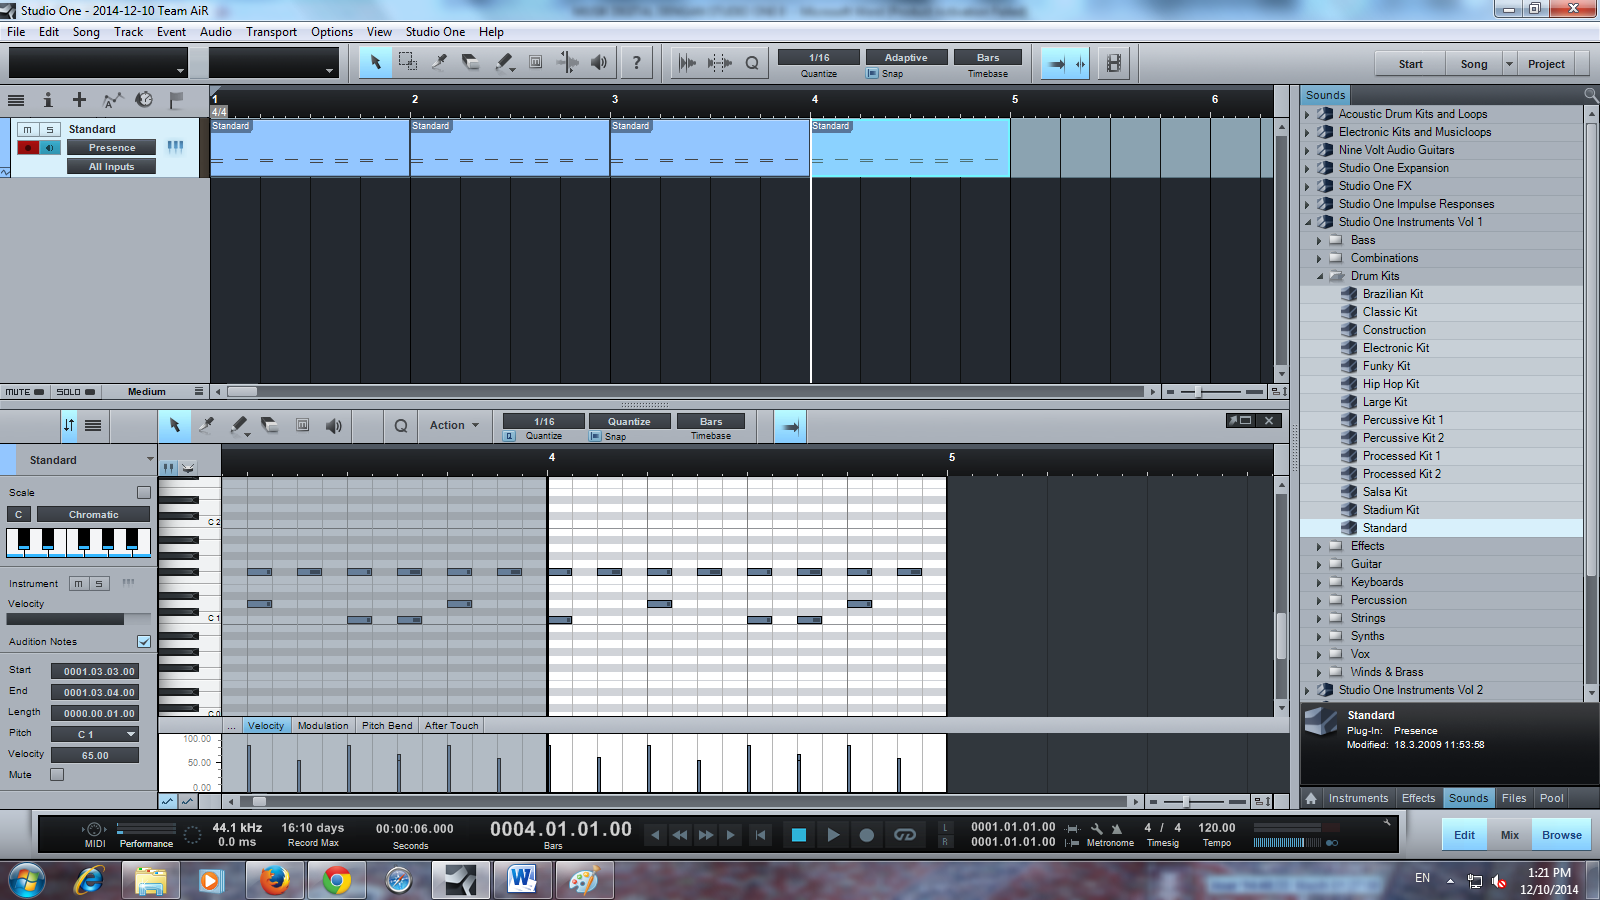Switch to the Modulation tab

click(x=322, y=726)
